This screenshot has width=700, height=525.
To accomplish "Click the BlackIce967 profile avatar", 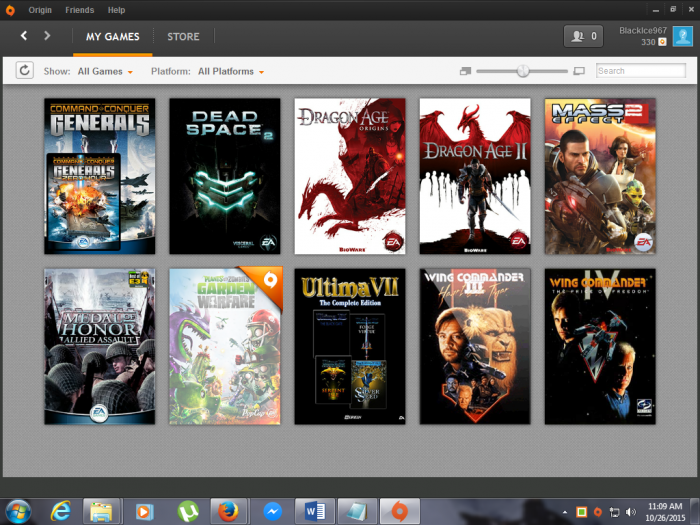I will pos(681,37).
